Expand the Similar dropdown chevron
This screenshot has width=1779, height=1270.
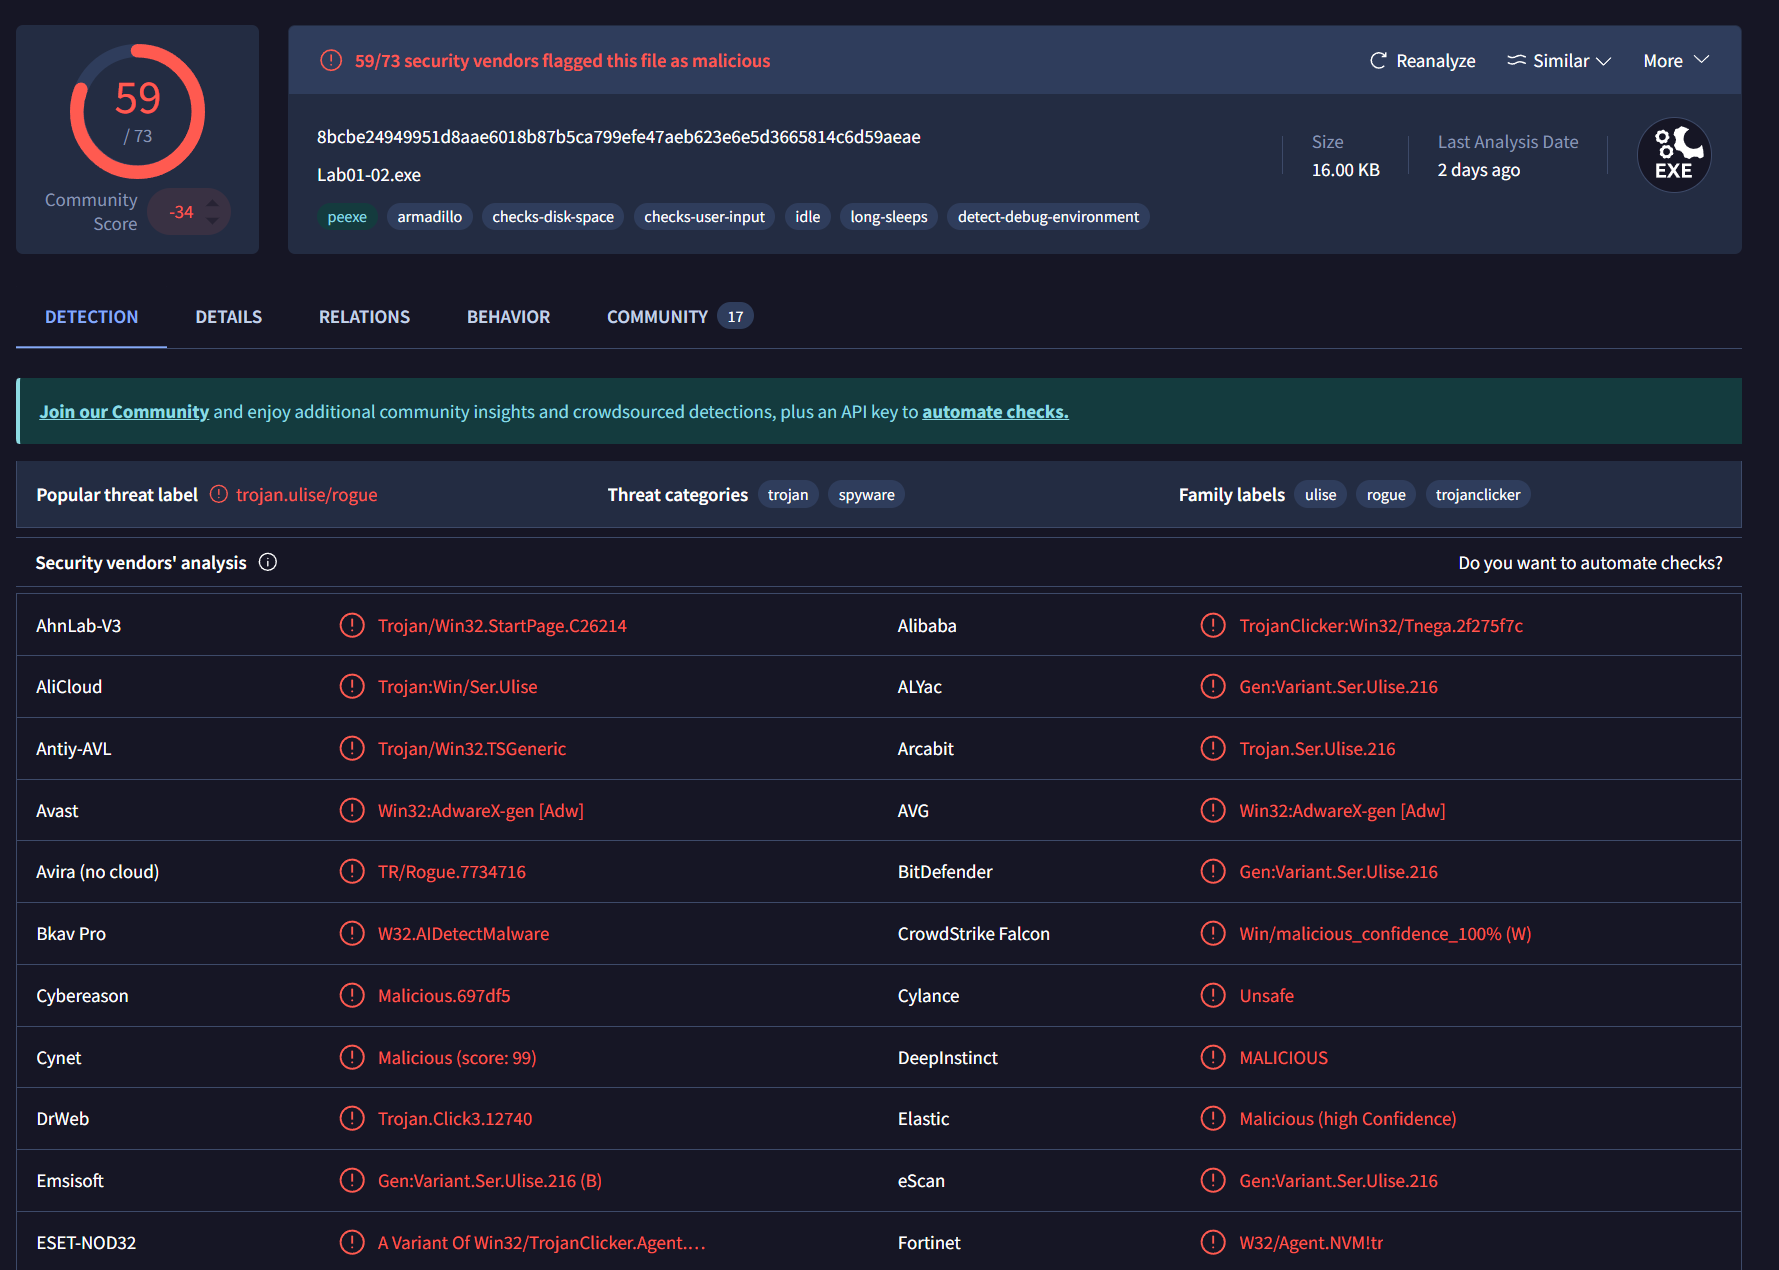(1604, 61)
